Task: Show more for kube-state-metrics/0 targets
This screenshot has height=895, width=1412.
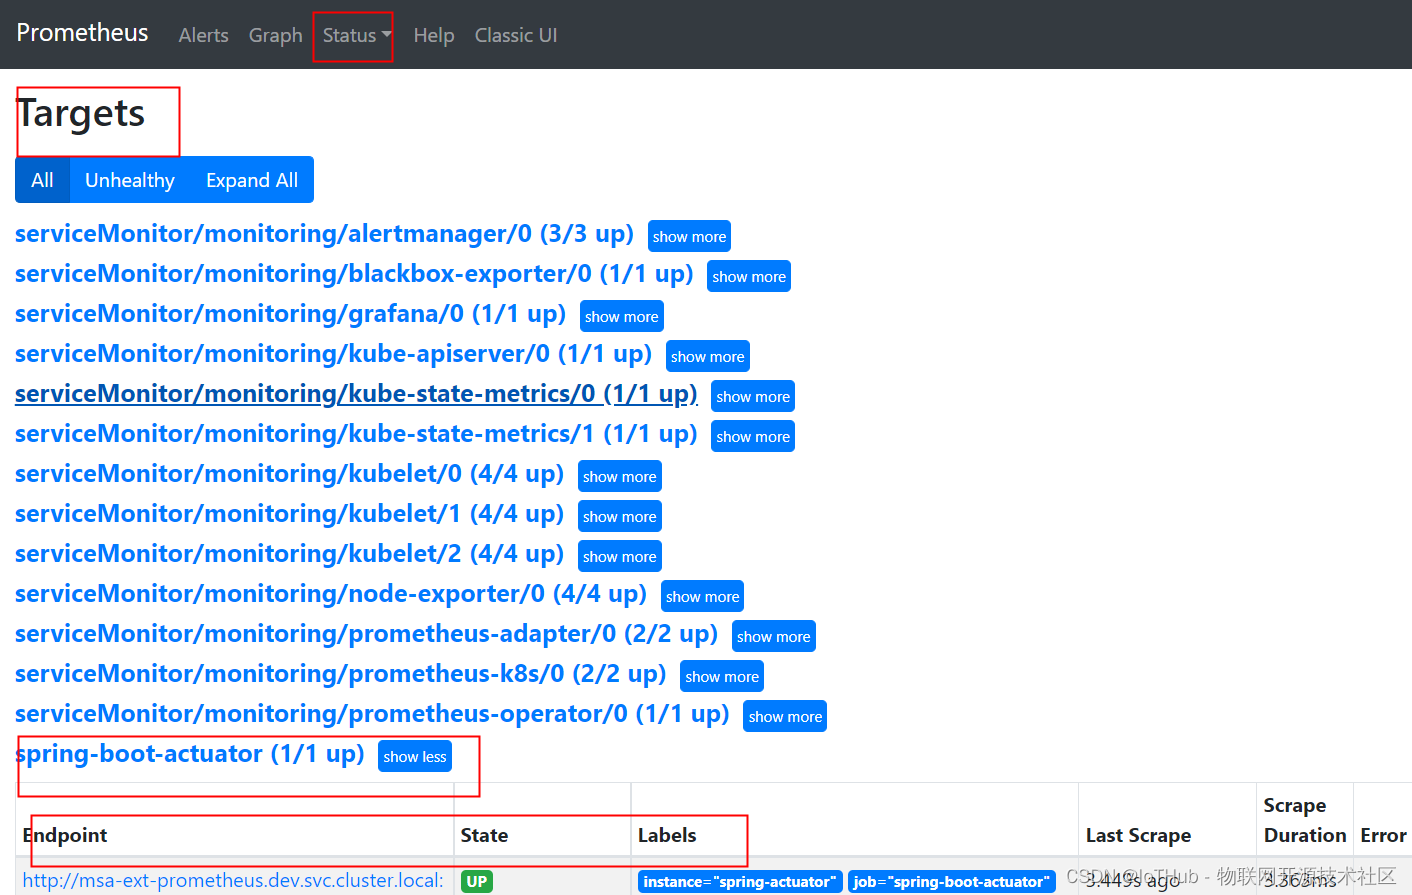Action: coord(753,396)
